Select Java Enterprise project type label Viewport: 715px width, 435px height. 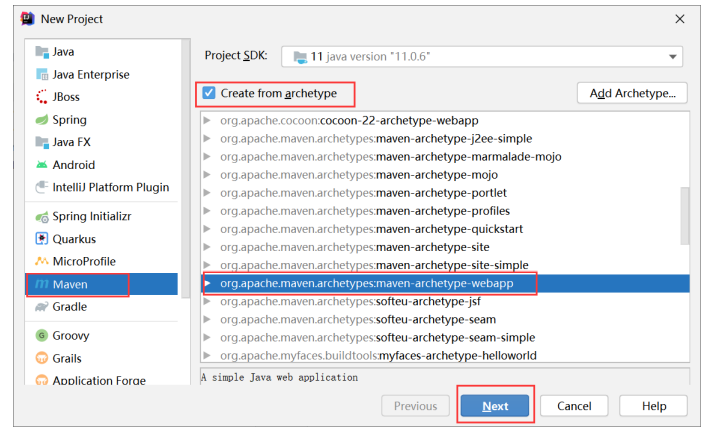tap(91, 74)
